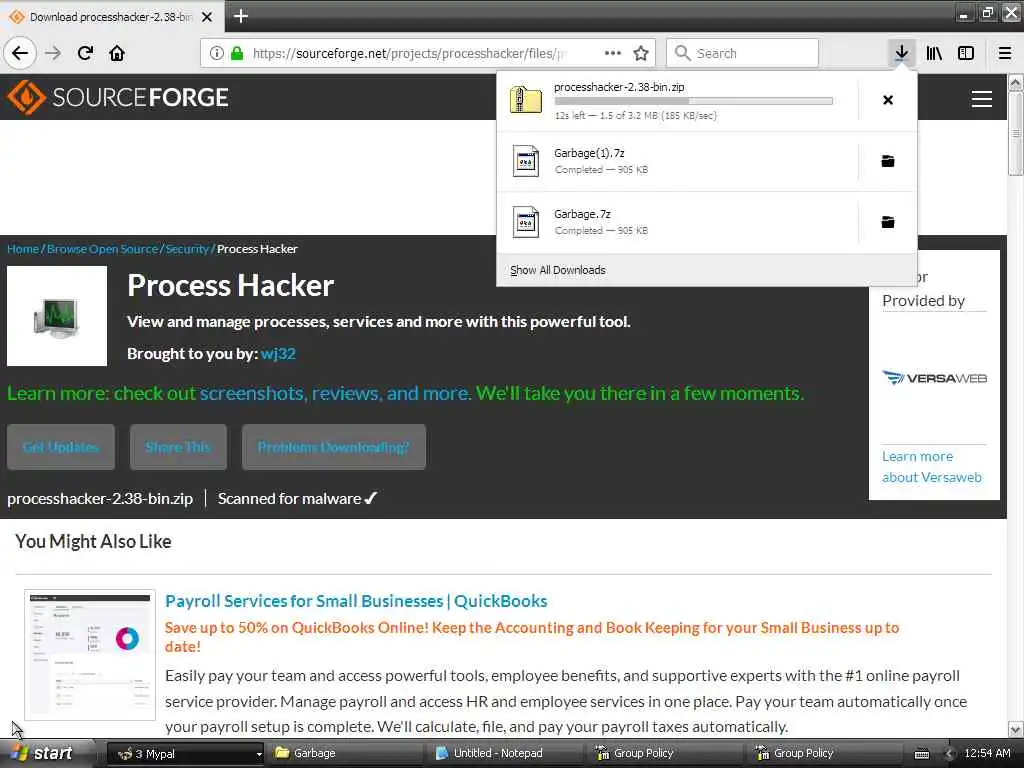Open the page actions three-dots menu
The height and width of the screenshot is (768, 1024).
click(x=613, y=53)
